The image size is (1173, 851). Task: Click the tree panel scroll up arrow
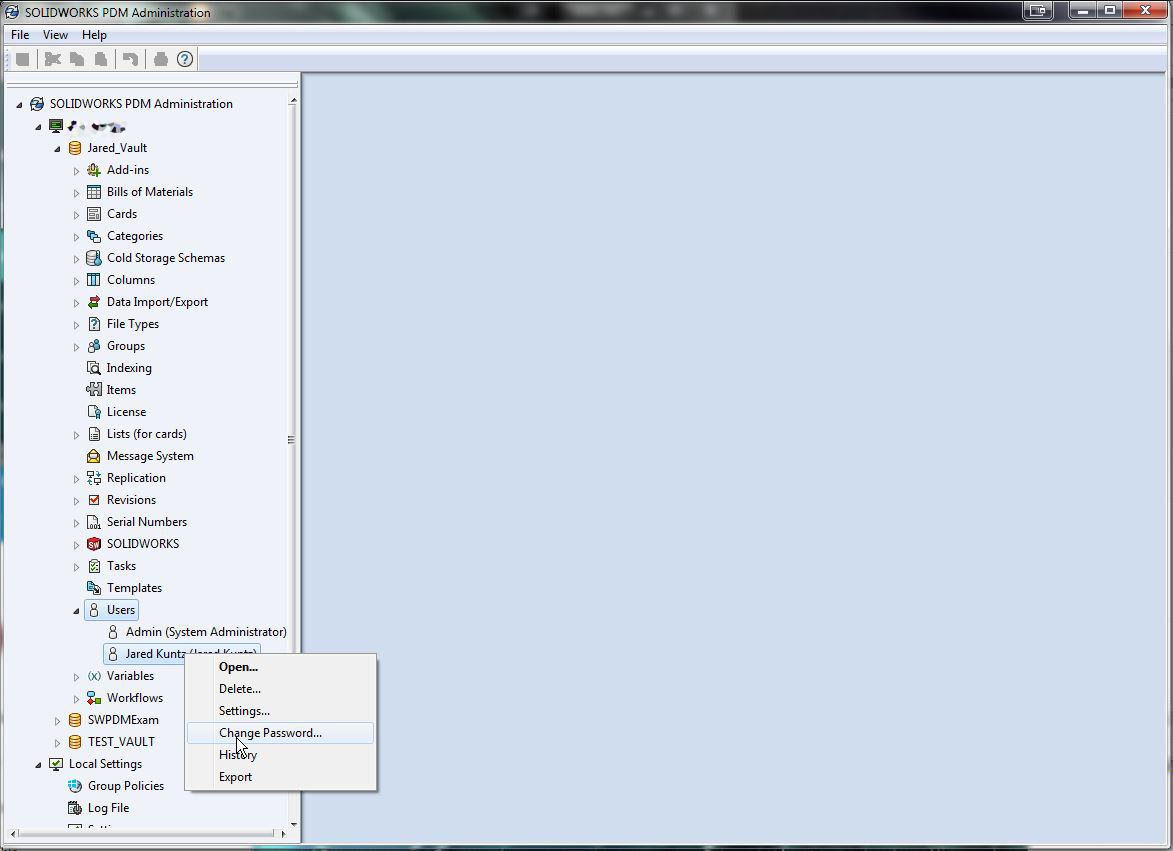coord(293,100)
